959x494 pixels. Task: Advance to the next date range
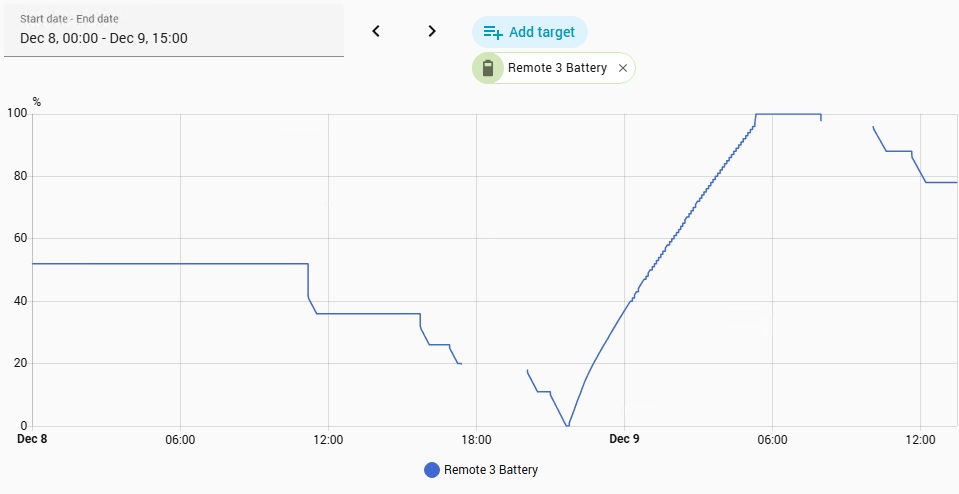pyautogui.click(x=432, y=31)
